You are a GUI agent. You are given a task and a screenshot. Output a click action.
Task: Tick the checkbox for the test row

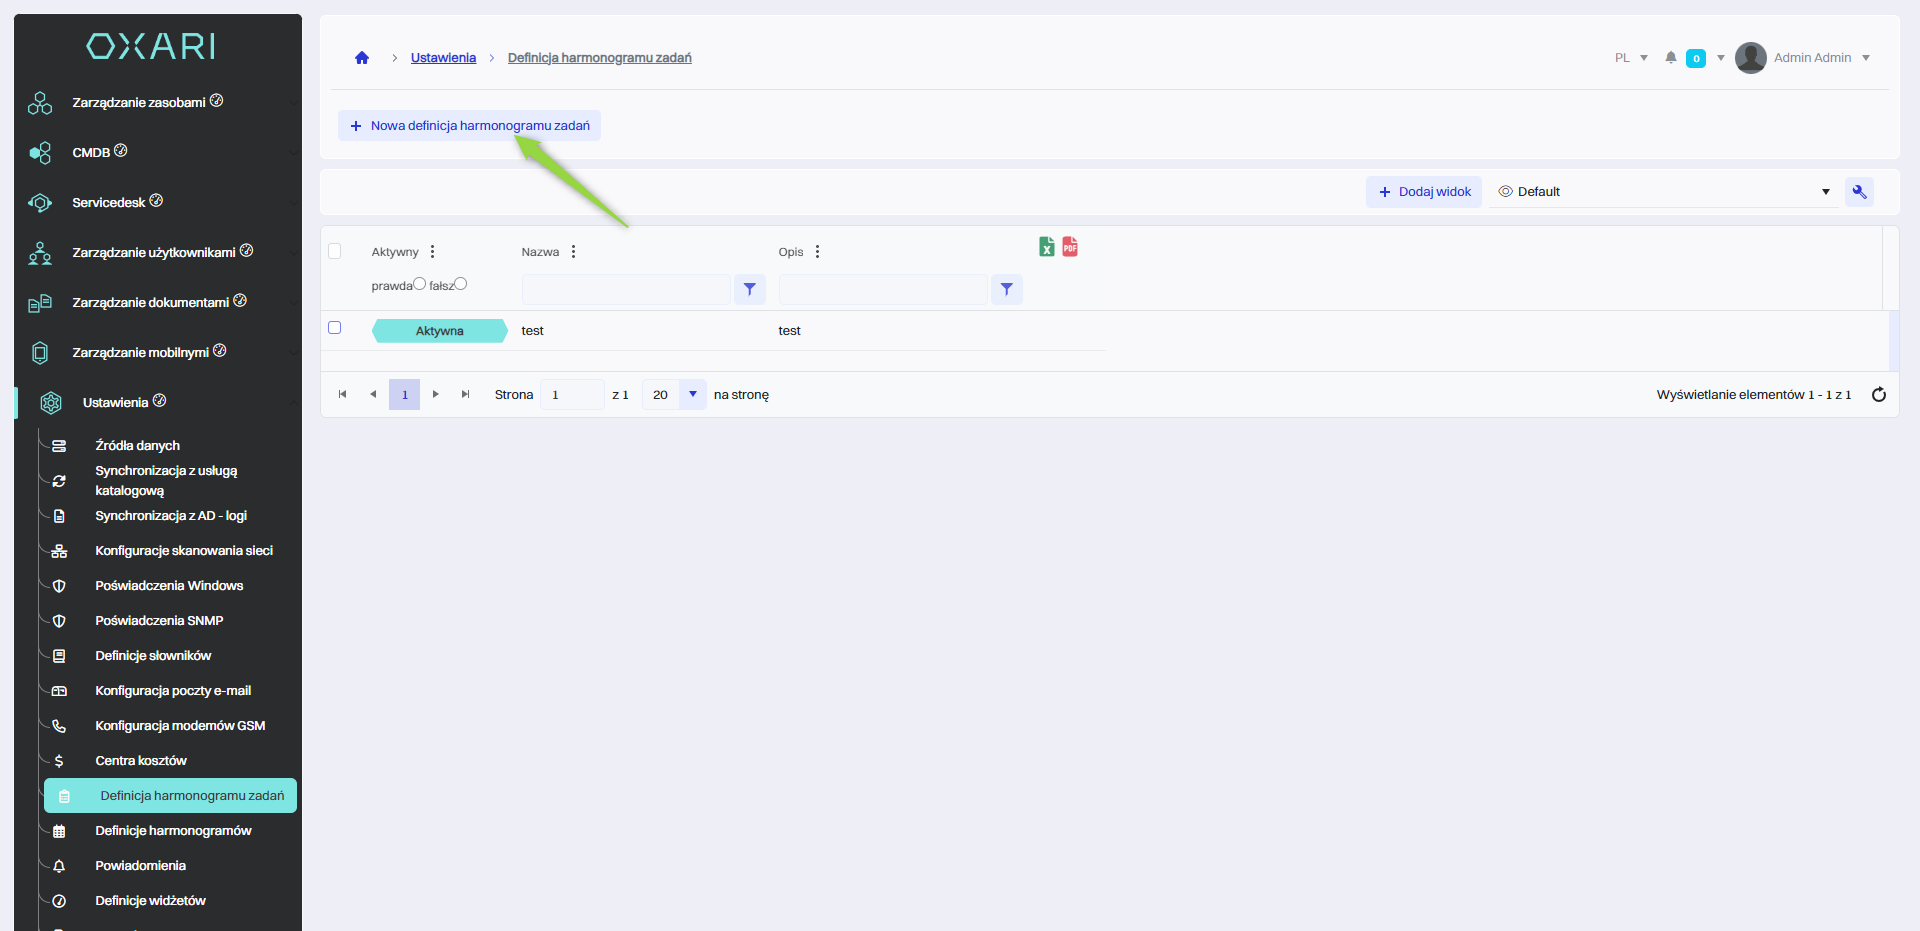[x=335, y=328]
